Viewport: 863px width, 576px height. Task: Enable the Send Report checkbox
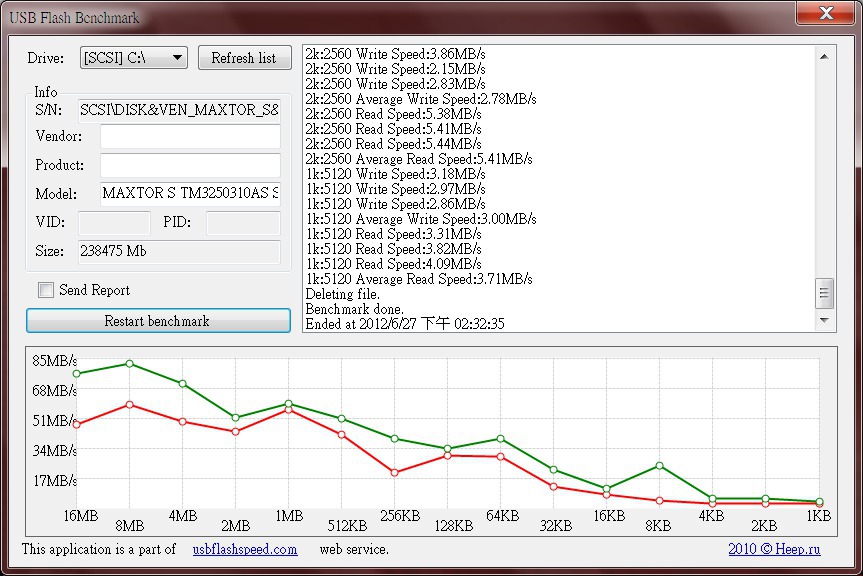[46, 290]
